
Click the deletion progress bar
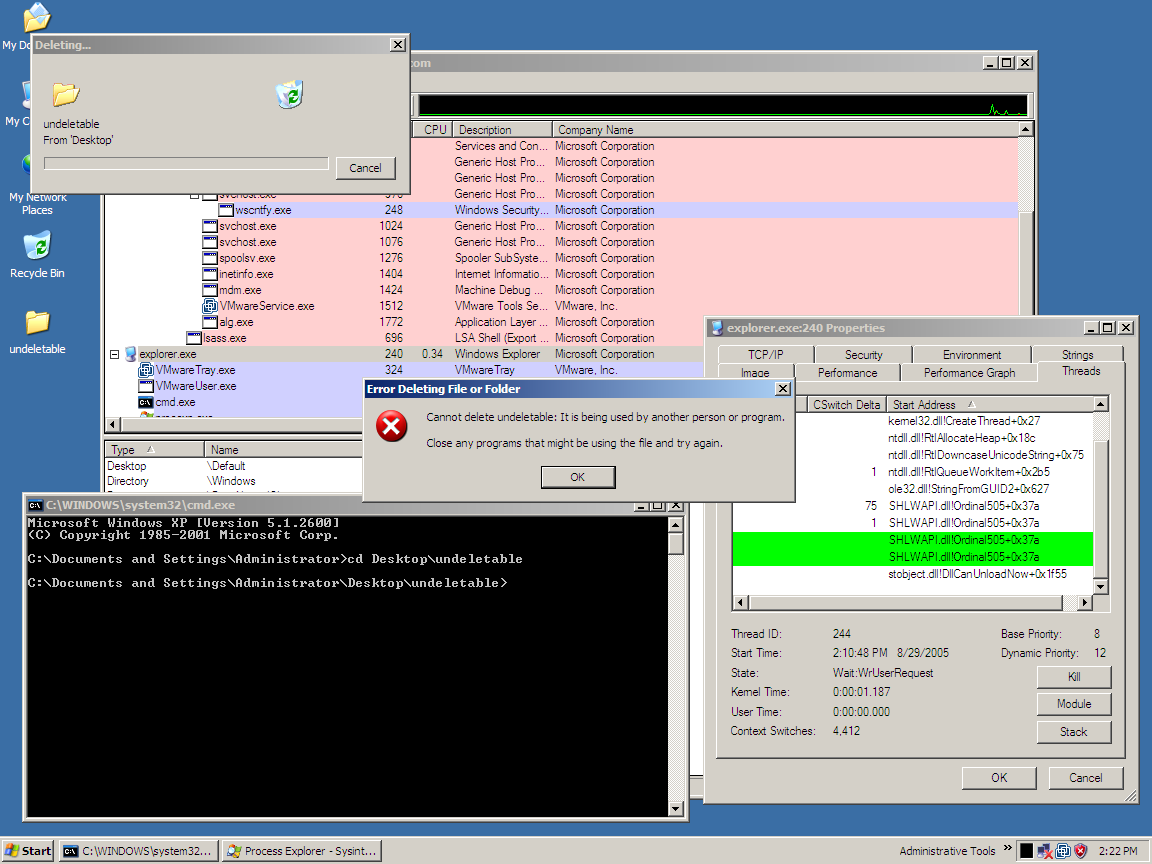pos(186,163)
